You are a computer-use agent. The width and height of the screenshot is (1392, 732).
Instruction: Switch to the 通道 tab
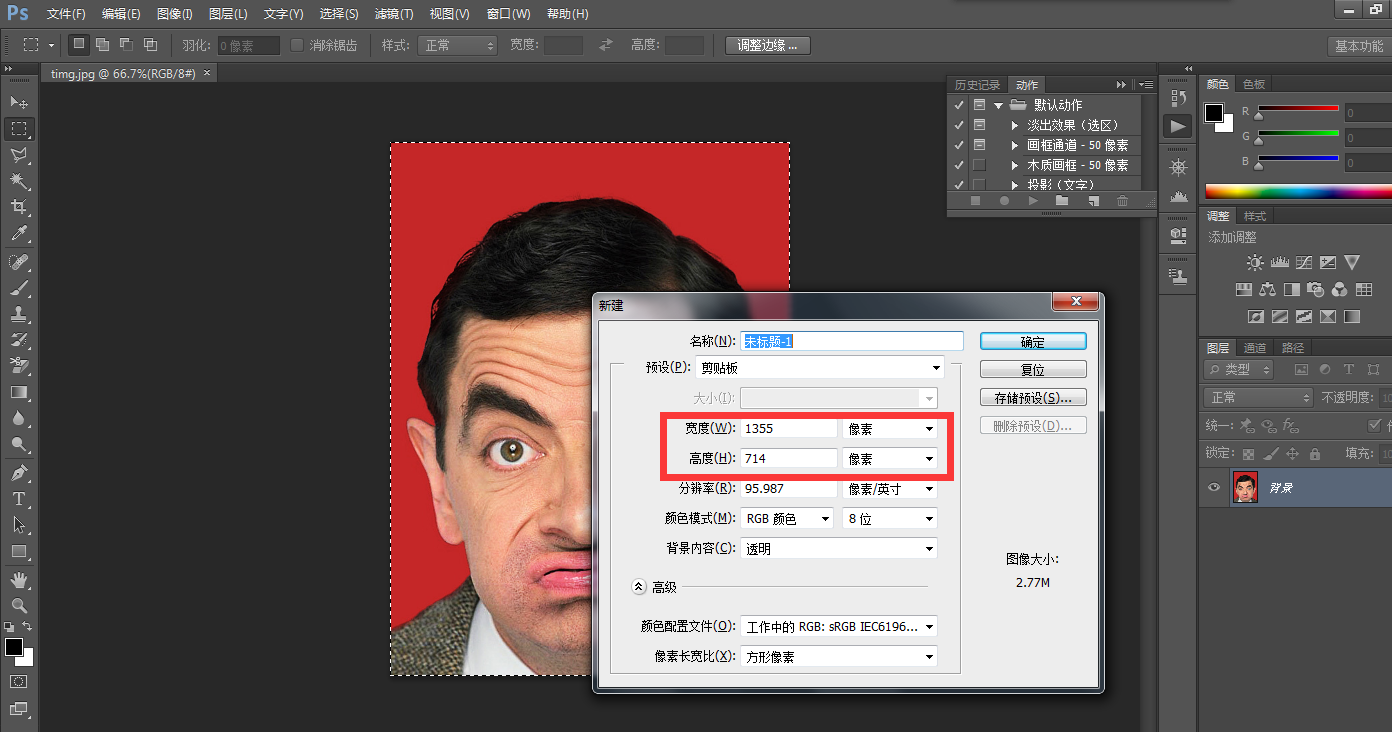pos(1255,348)
